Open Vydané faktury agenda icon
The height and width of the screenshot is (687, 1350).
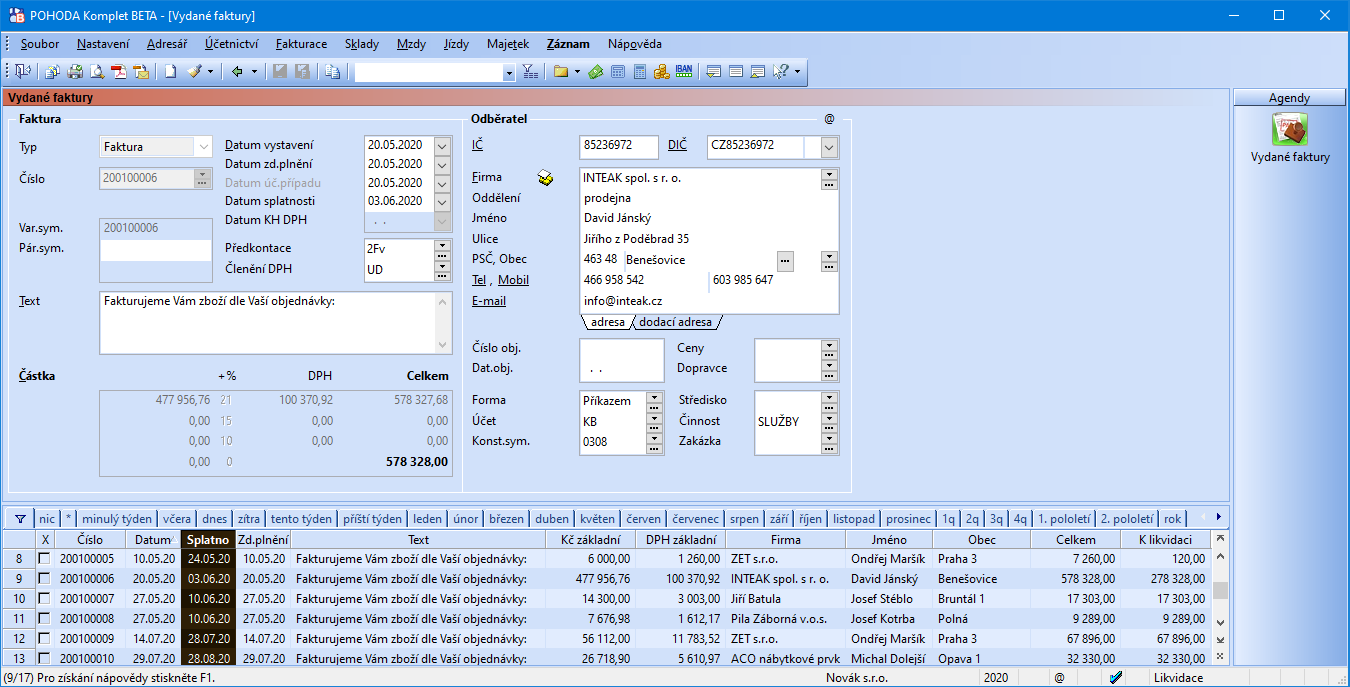pos(1289,130)
